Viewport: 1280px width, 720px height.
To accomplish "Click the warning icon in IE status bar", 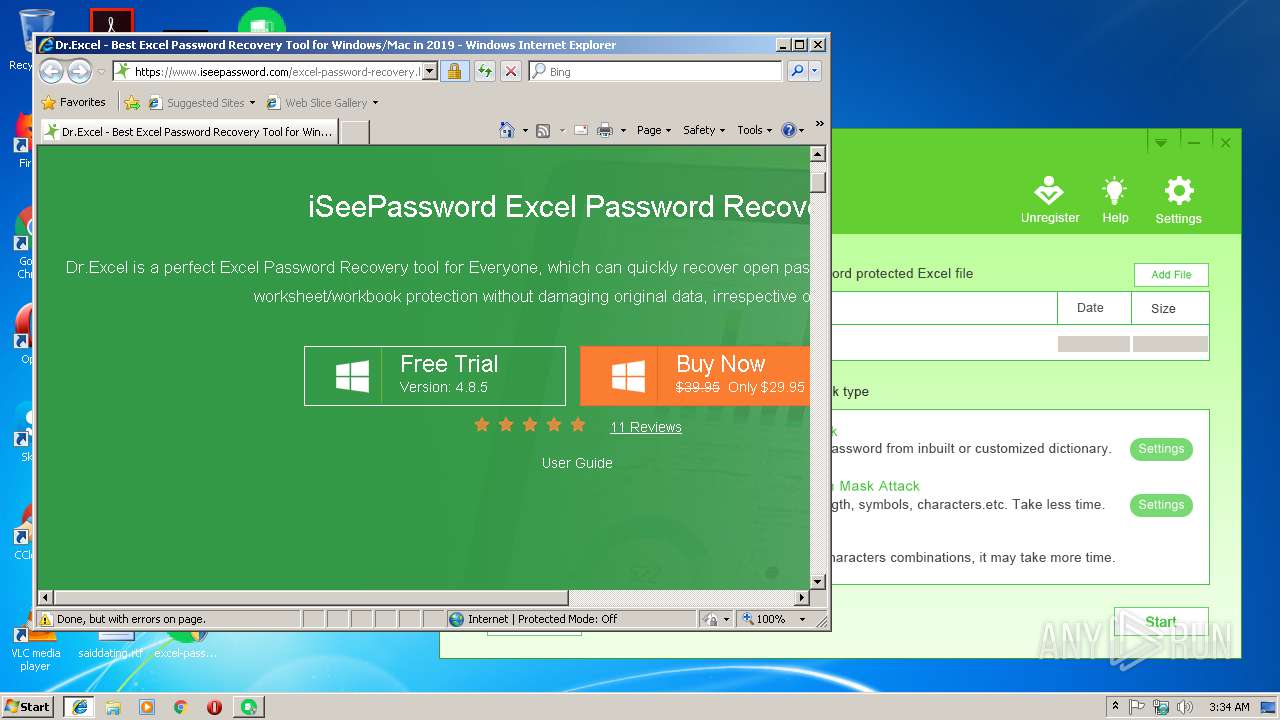I will (x=46, y=619).
